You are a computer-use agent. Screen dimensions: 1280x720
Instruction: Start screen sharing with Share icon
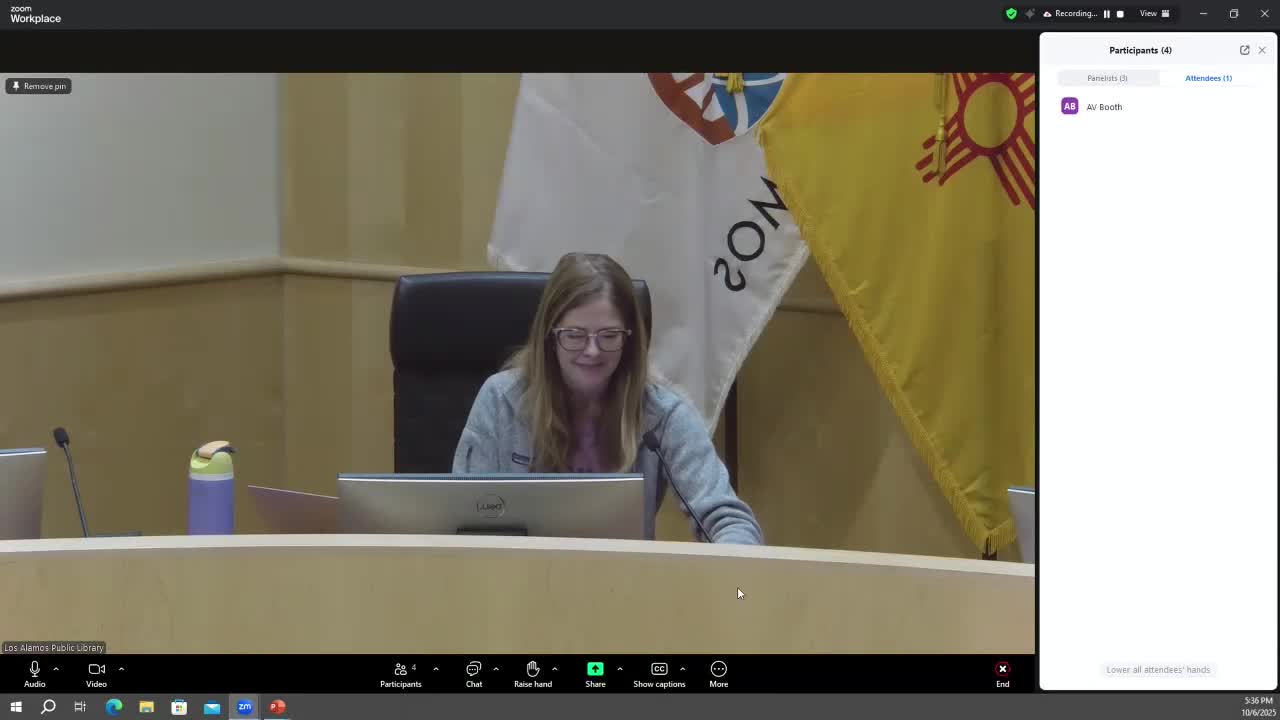[x=595, y=674]
